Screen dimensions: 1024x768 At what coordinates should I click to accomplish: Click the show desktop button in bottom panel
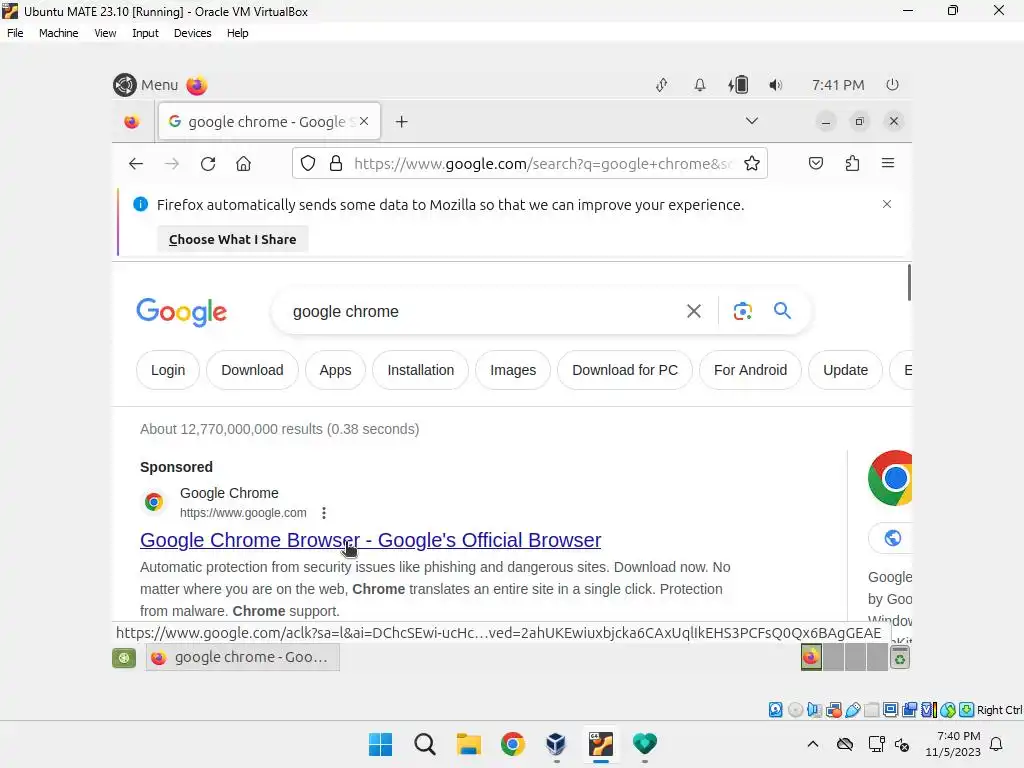pos(124,658)
